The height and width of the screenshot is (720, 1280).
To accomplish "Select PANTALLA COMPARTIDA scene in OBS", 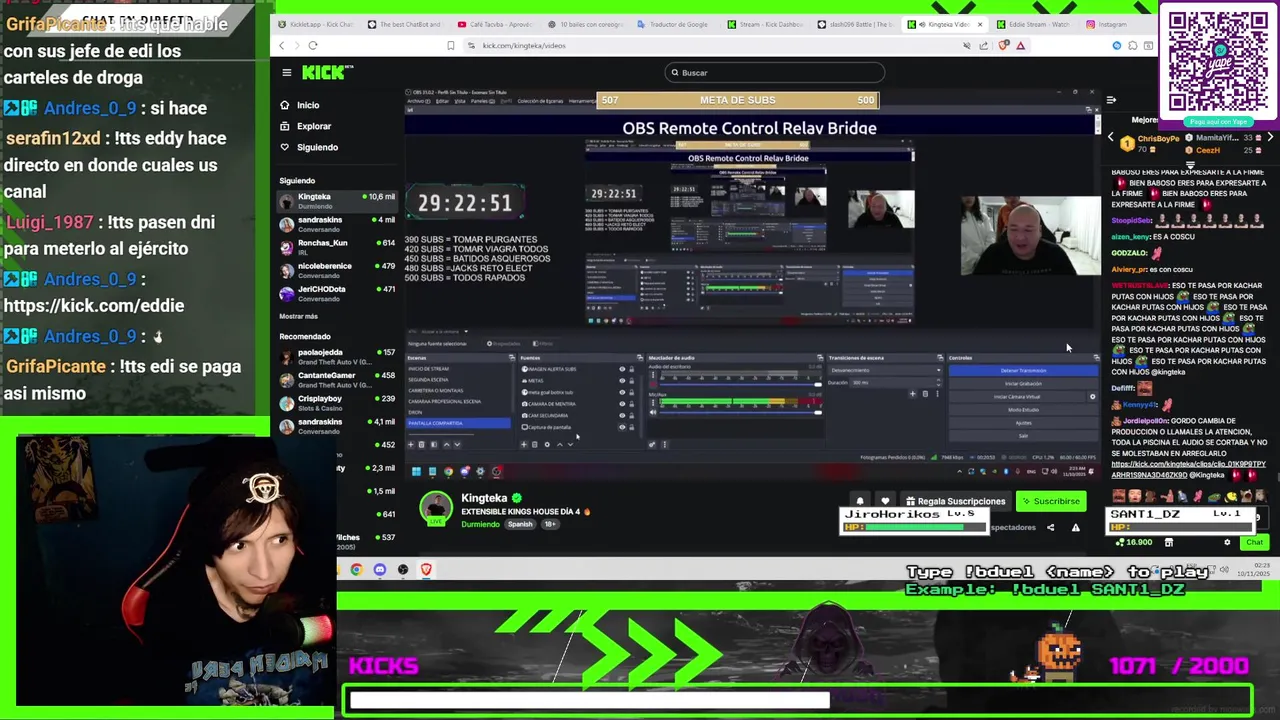I will (458, 423).
